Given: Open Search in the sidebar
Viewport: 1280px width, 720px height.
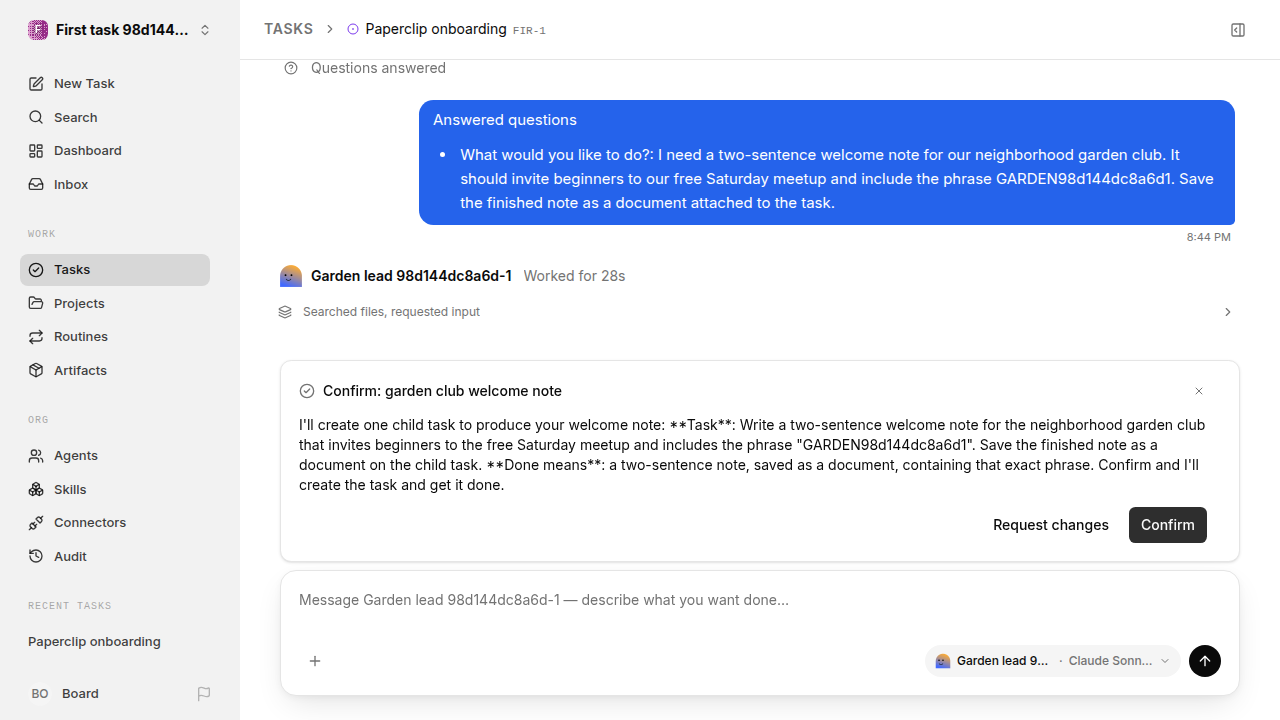Looking at the screenshot, I should 115,118.
